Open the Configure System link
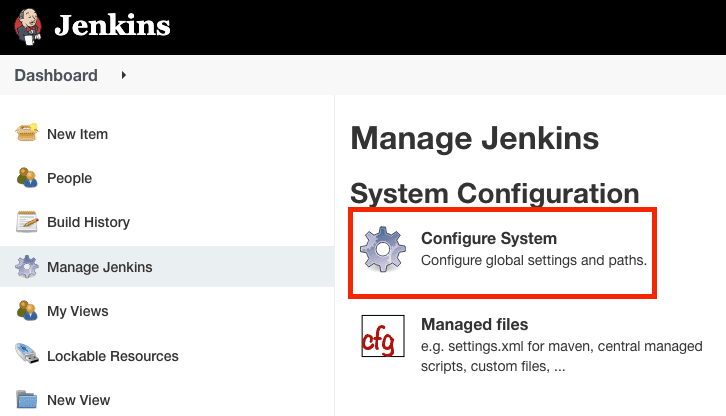 click(489, 238)
